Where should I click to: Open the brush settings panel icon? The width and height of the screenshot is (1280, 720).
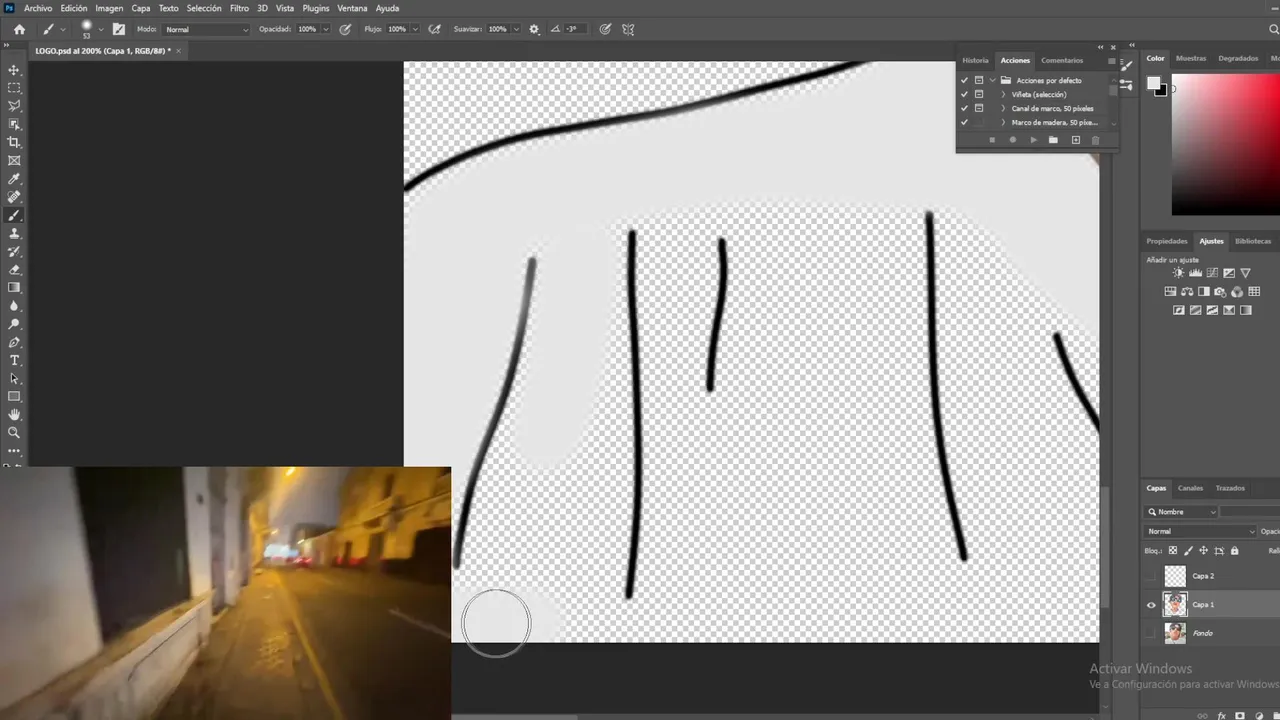(x=119, y=29)
